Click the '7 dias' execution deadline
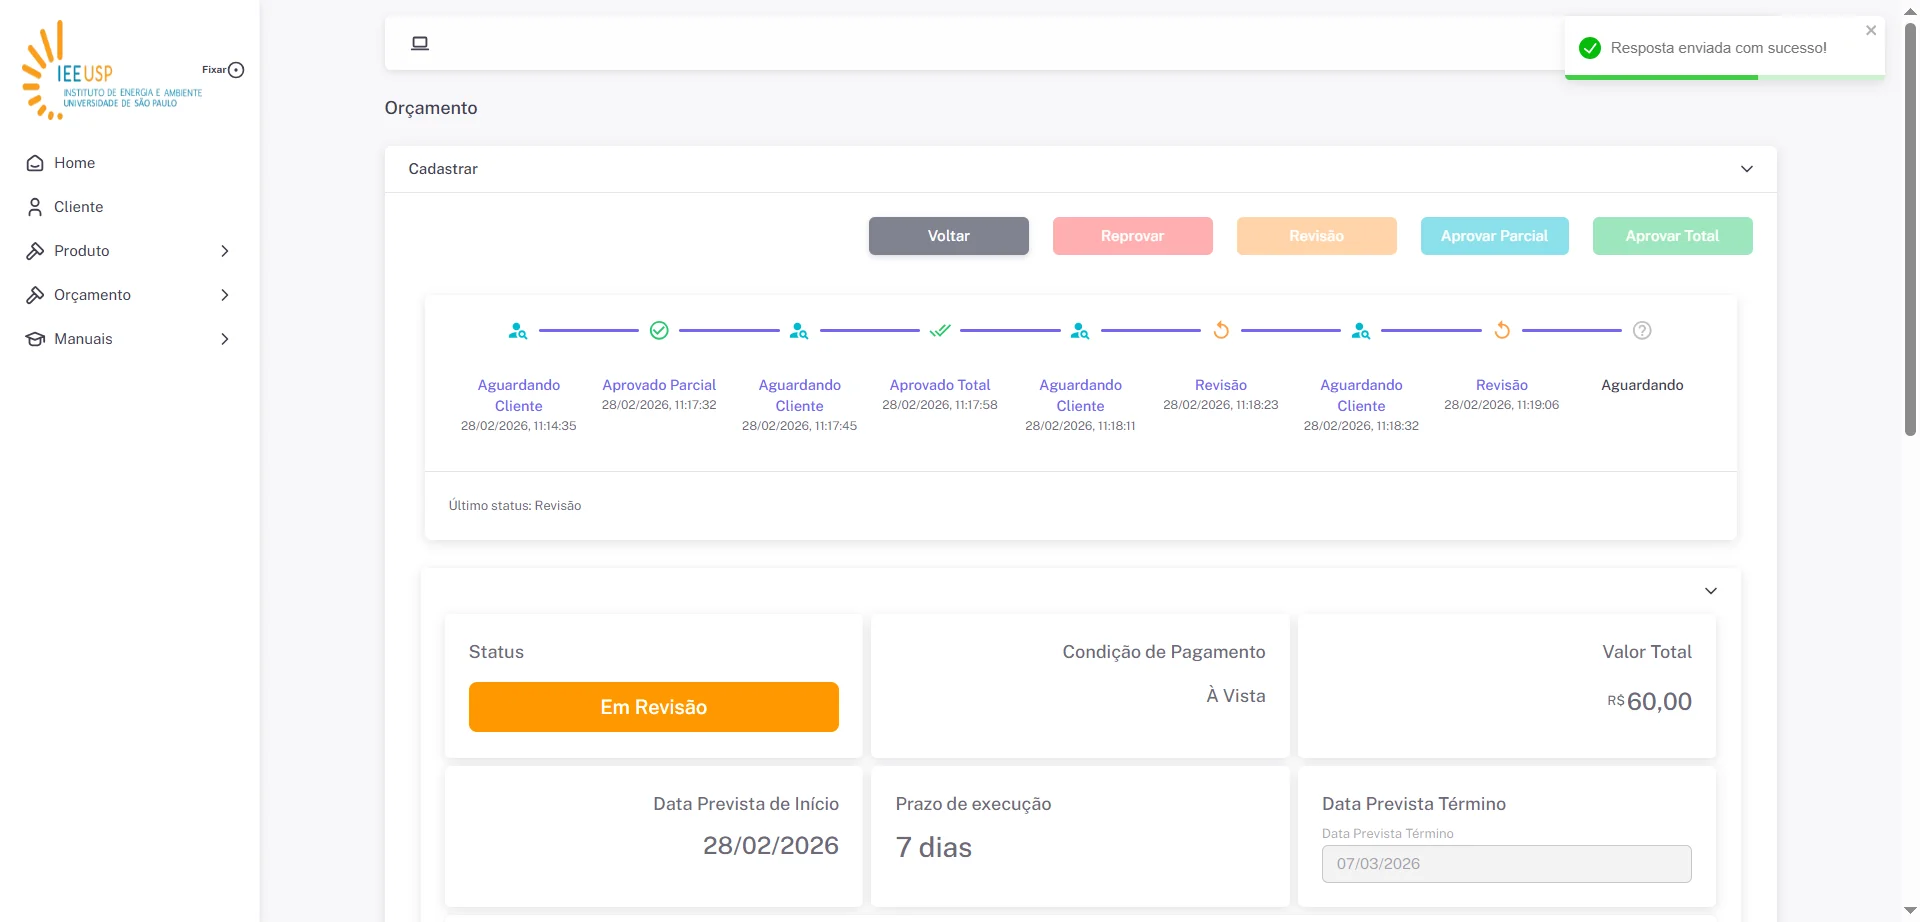The width and height of the screenshot is (1920, 922). pyautogui.click(x=934, y=848)
